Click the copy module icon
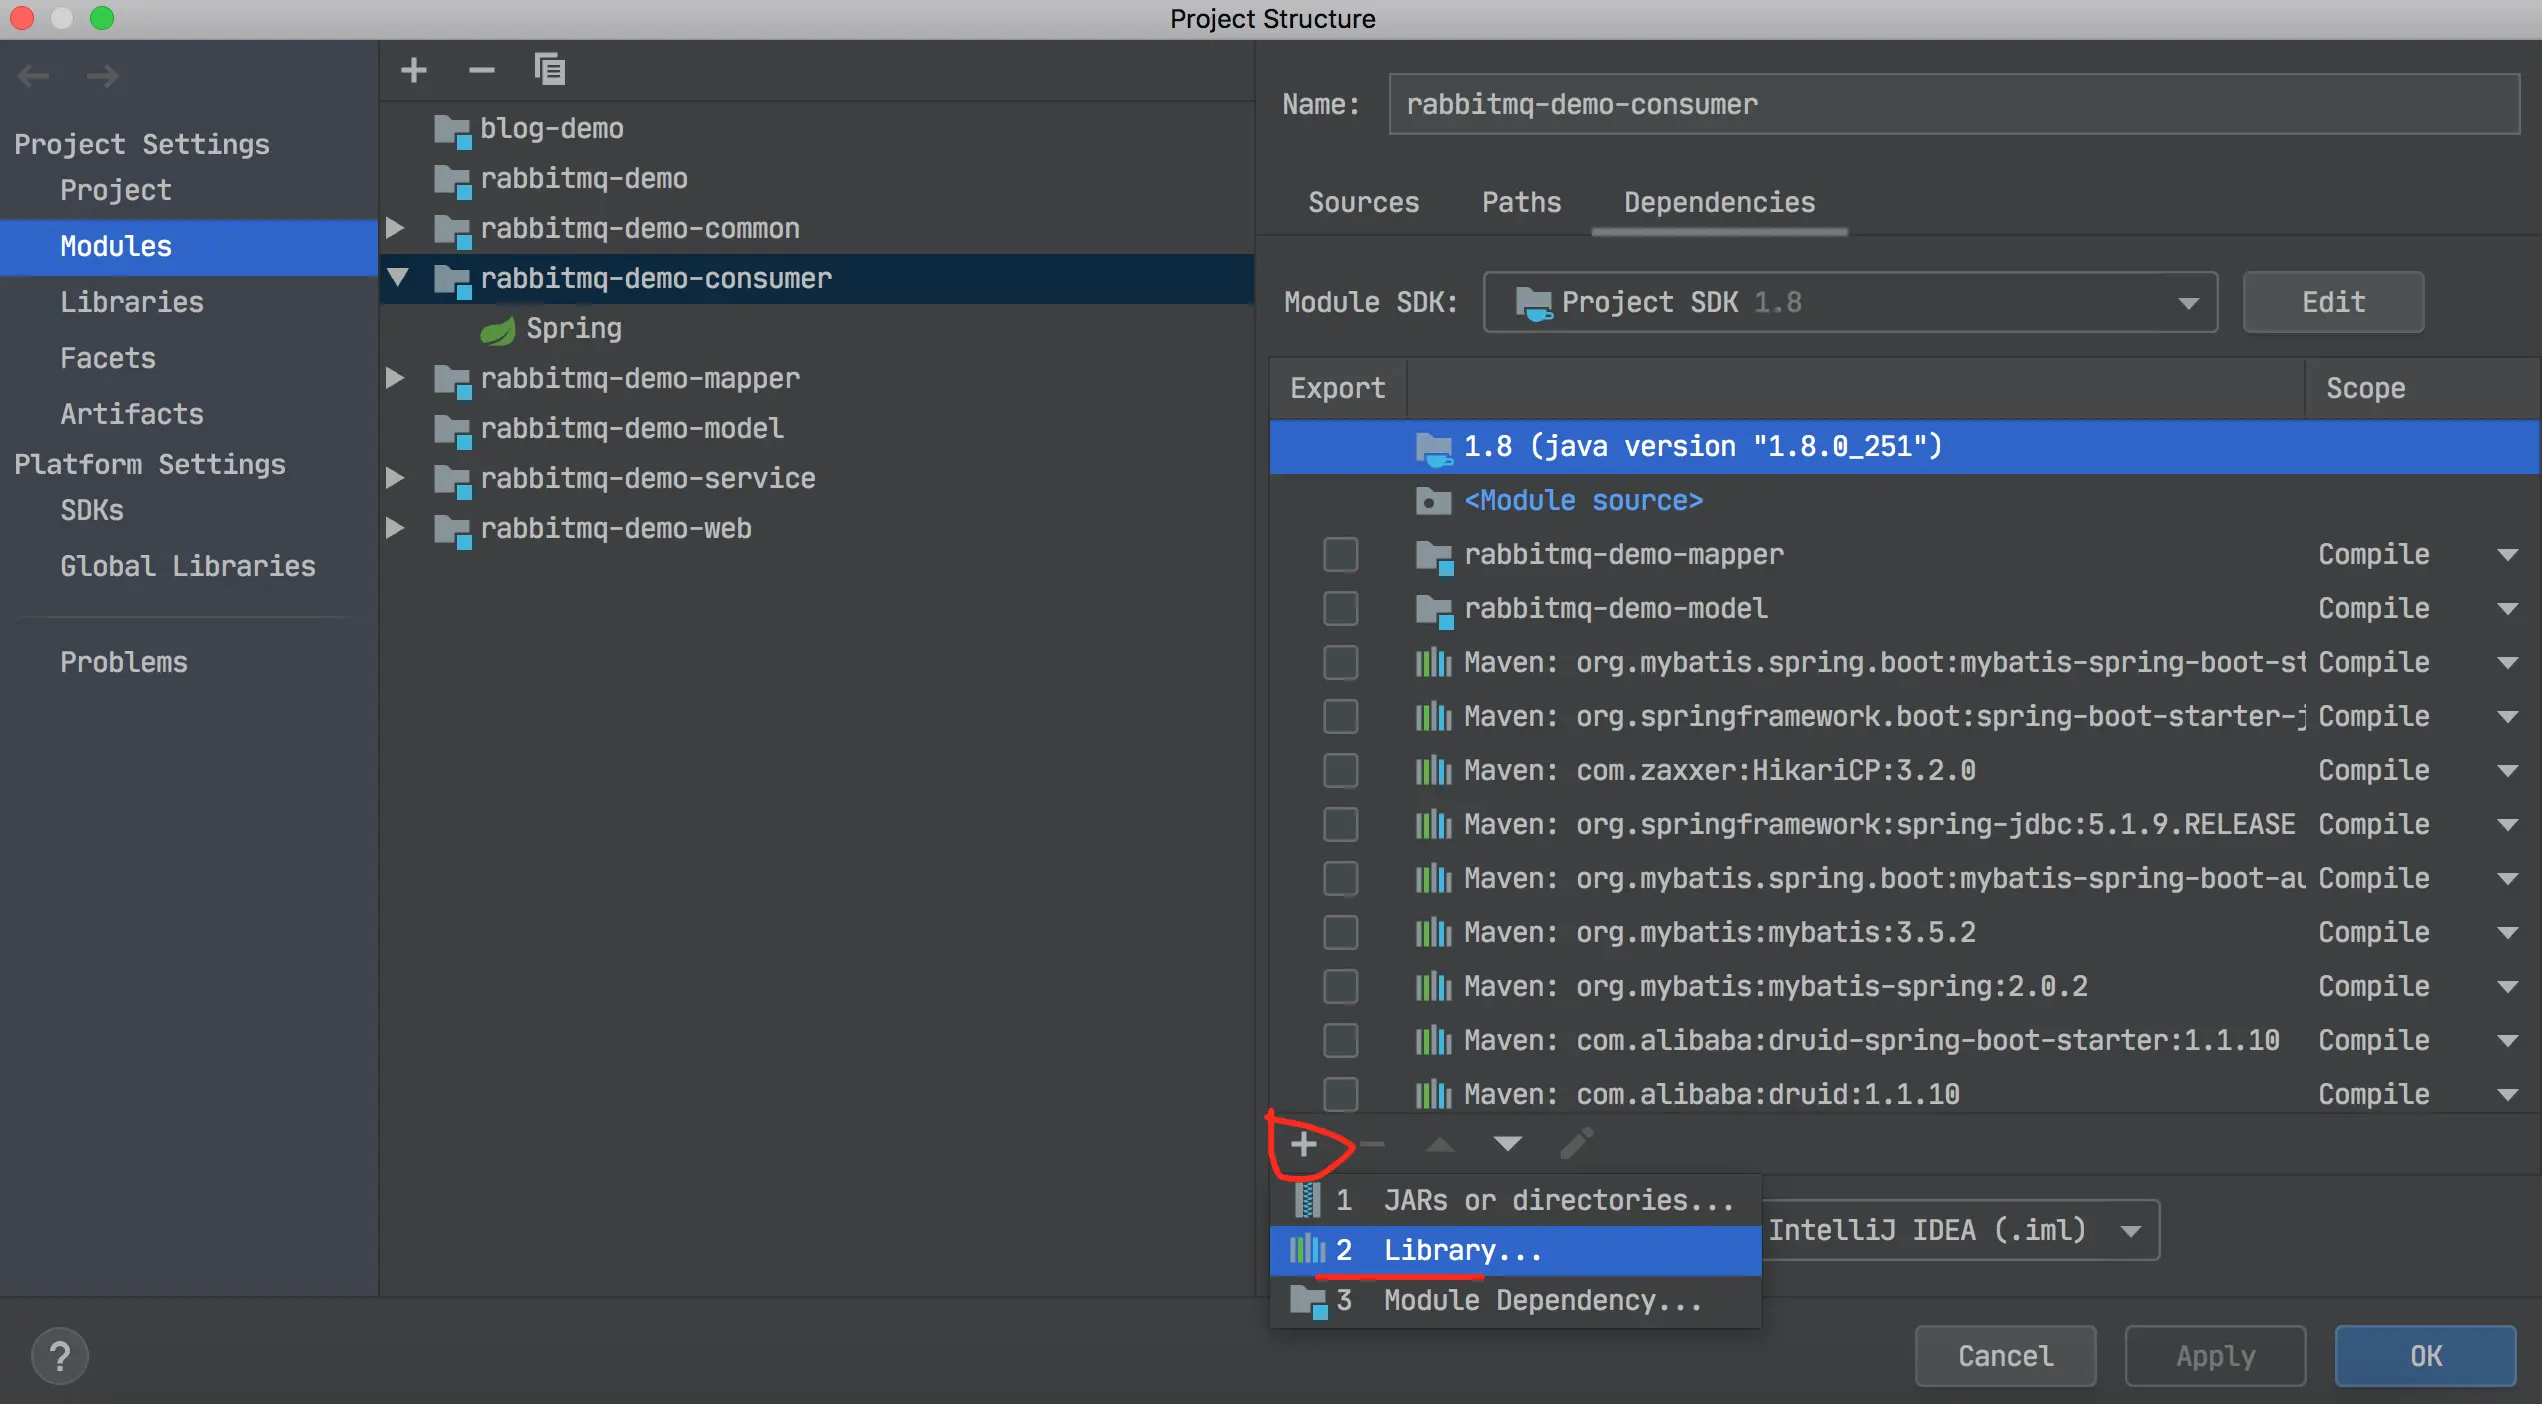Viewport: 2542px width, 1404px height. [x=549, y=70]
